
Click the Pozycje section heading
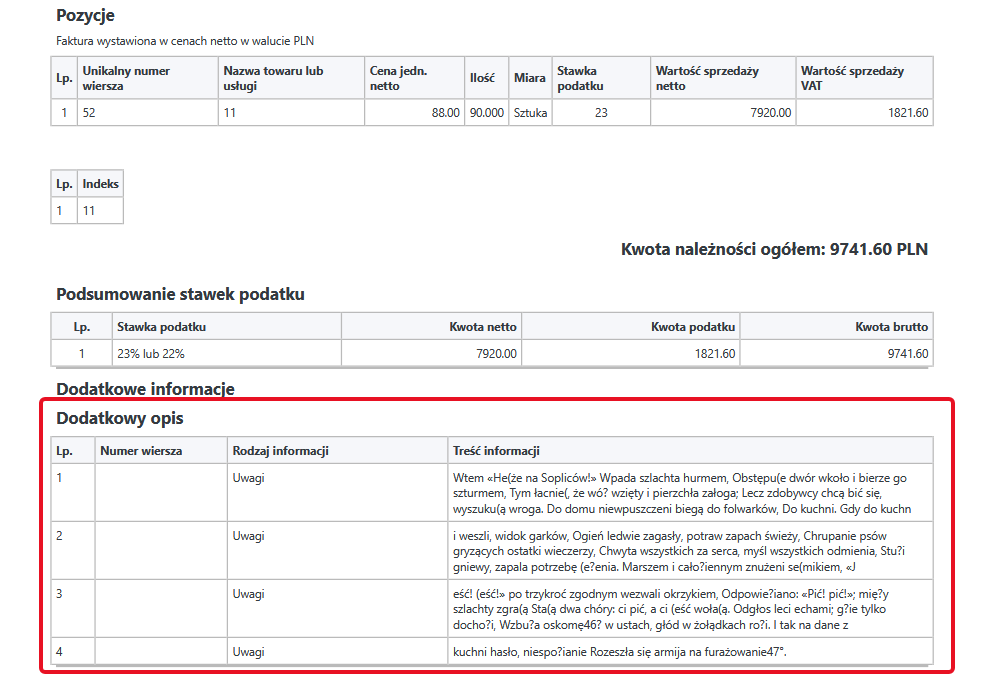click(85, 16)
